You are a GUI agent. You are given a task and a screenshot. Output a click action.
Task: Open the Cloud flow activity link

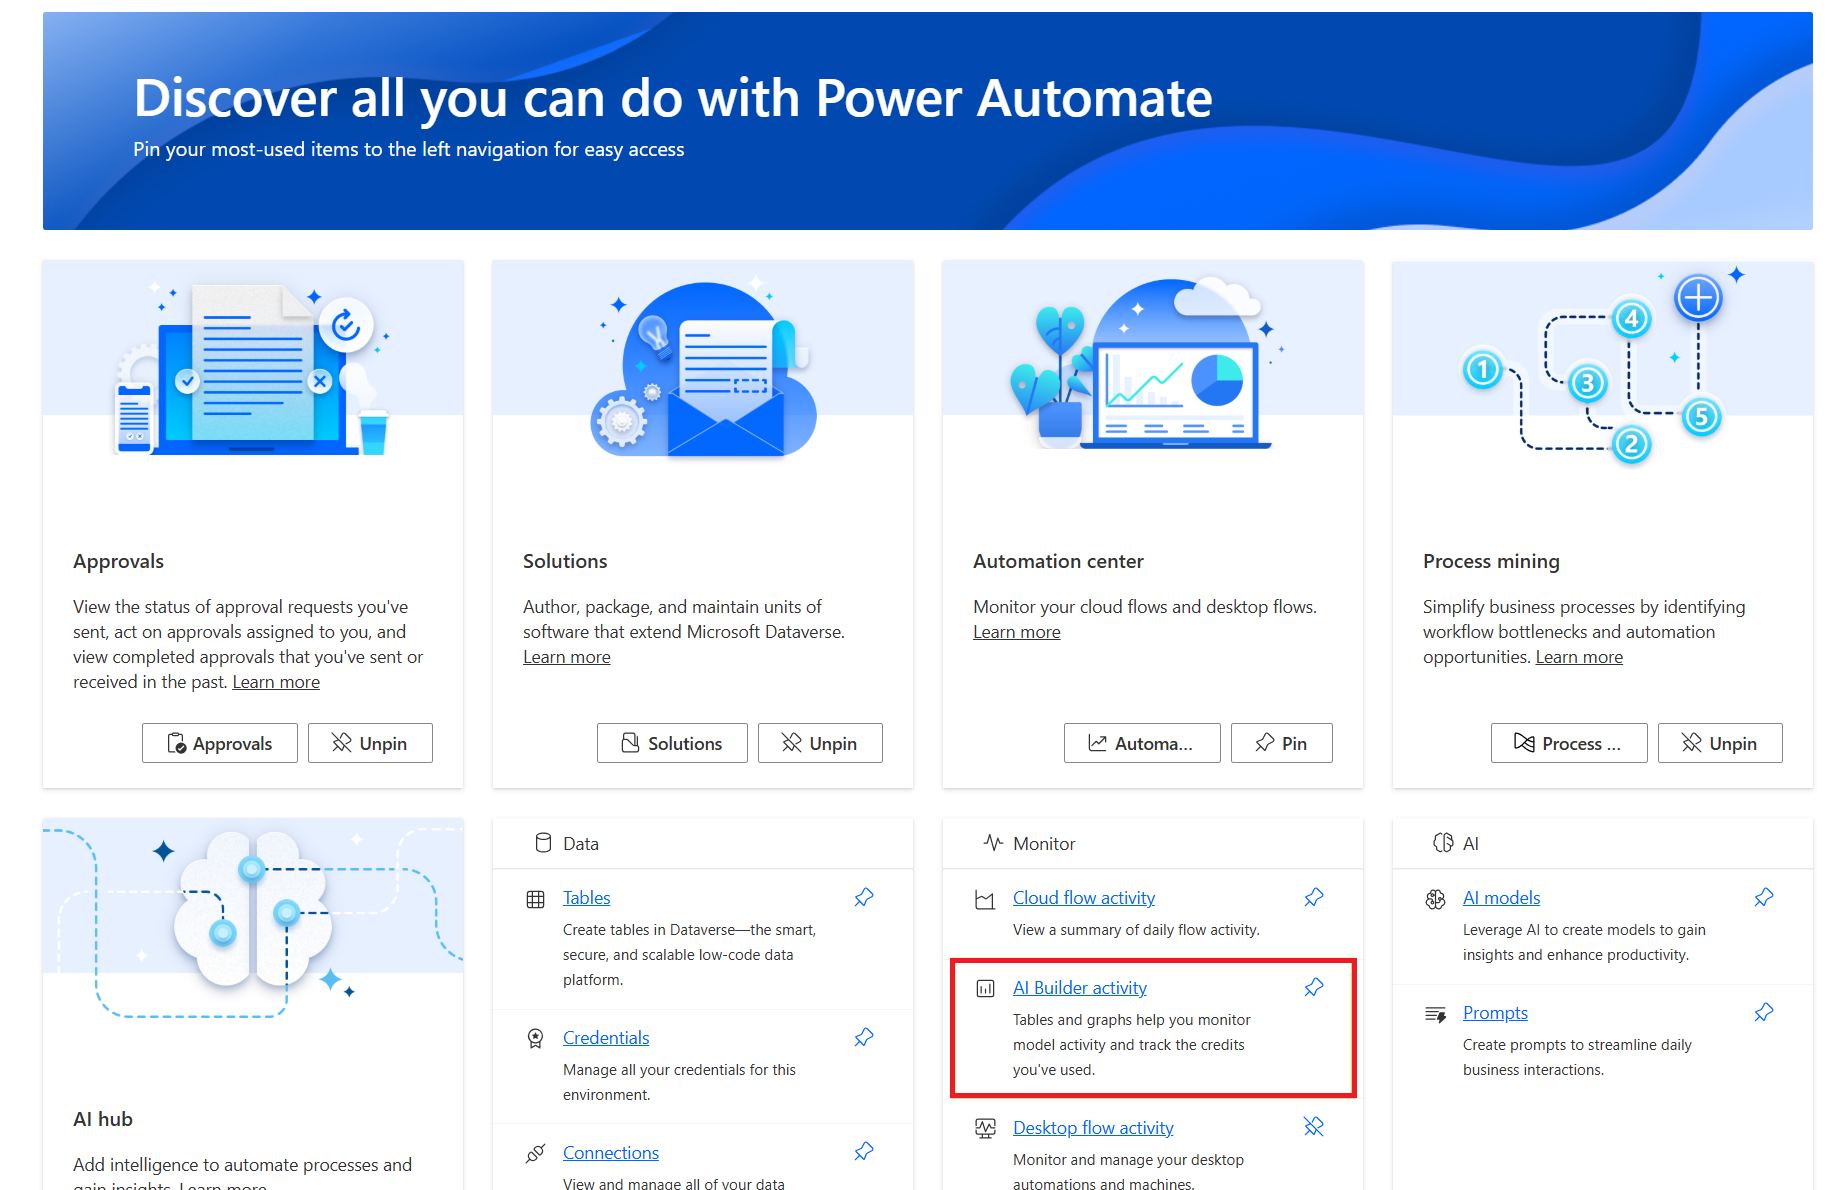tap(1084, 898)
